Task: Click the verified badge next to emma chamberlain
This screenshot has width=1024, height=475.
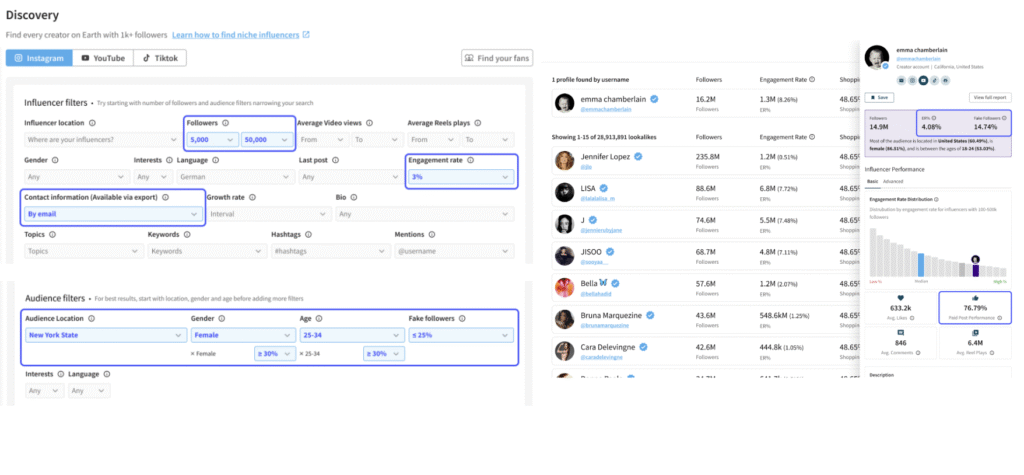Action: [x=654, y=100]
